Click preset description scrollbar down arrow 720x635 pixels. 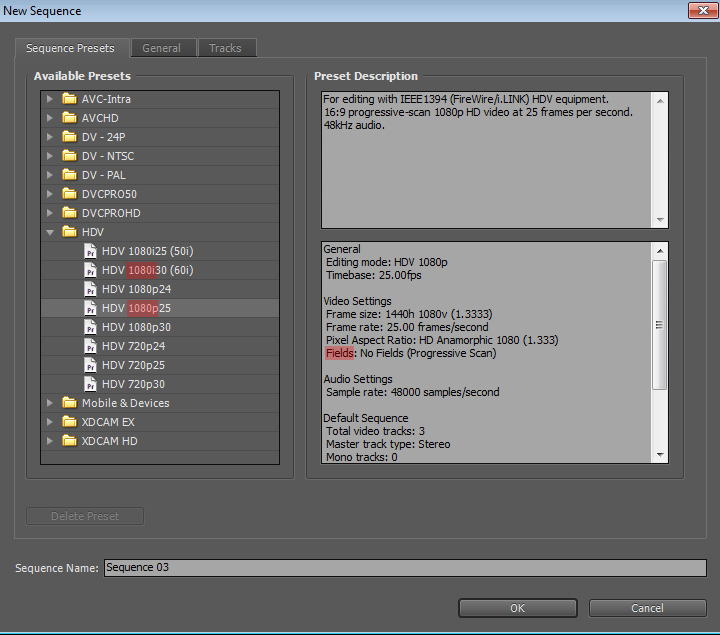660,220
